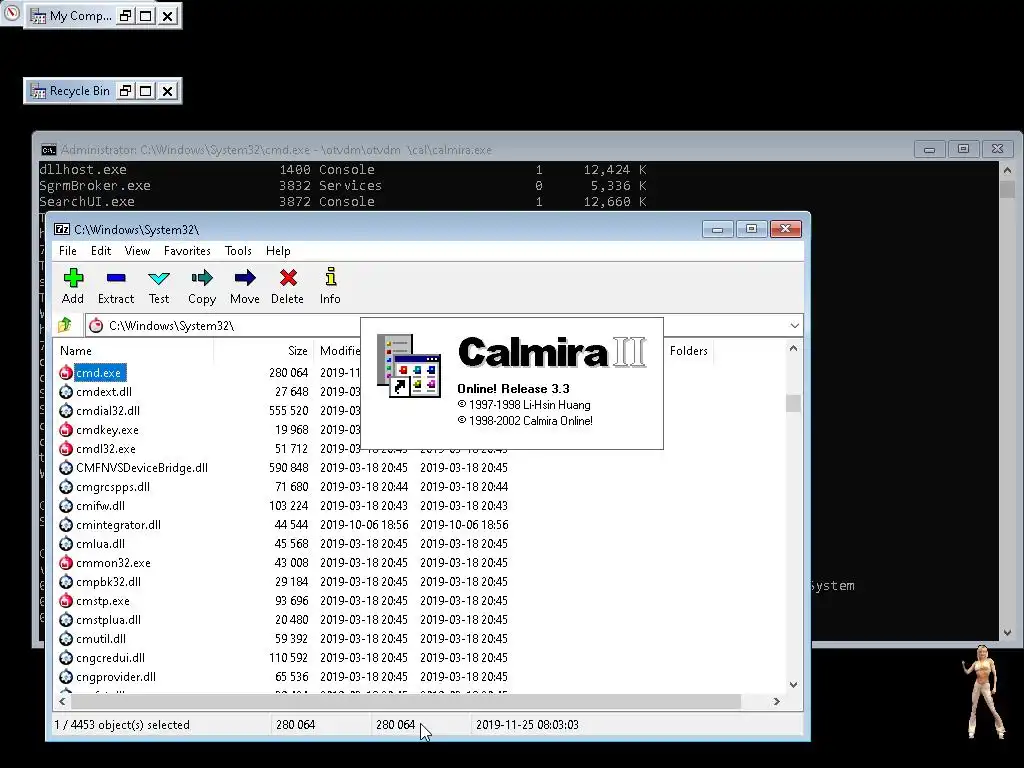This screenshot has height=768, width=1024.
Task: Click SearchUI.exe line in console window
Action: point(343,201)
